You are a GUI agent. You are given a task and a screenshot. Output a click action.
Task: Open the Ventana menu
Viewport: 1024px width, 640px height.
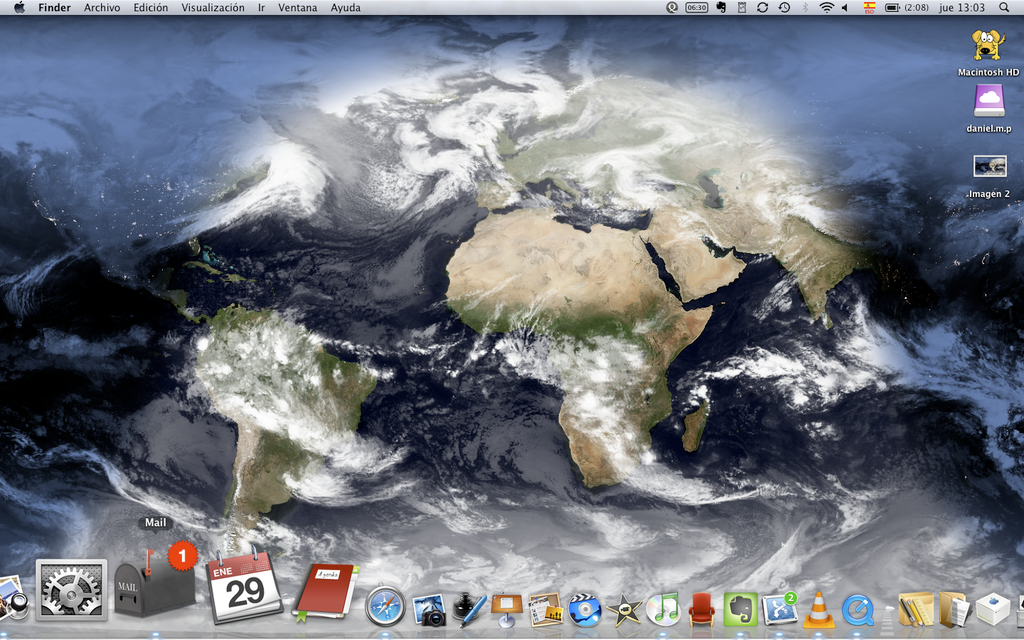coord(298,8)
